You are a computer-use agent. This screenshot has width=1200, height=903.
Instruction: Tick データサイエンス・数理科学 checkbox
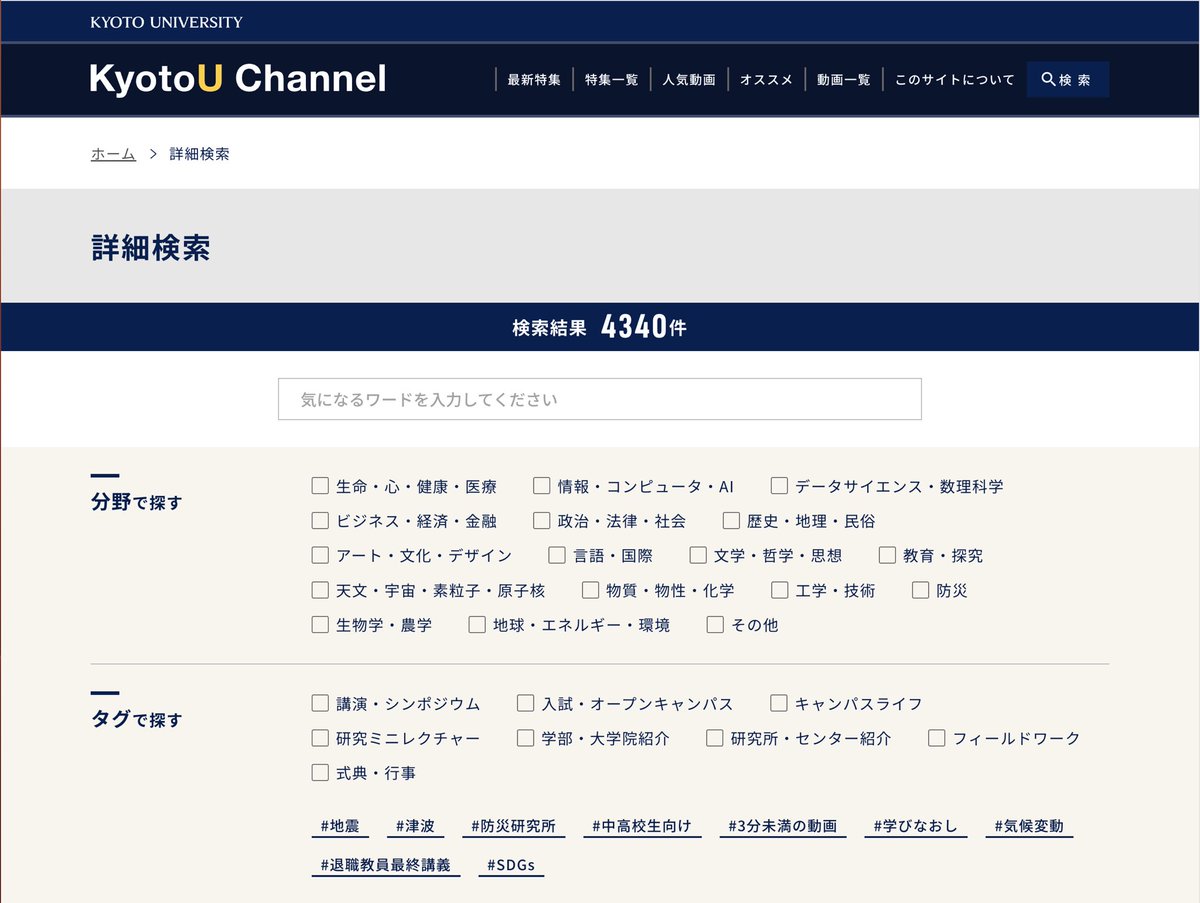pyautogui.click(x=779, y=486)
